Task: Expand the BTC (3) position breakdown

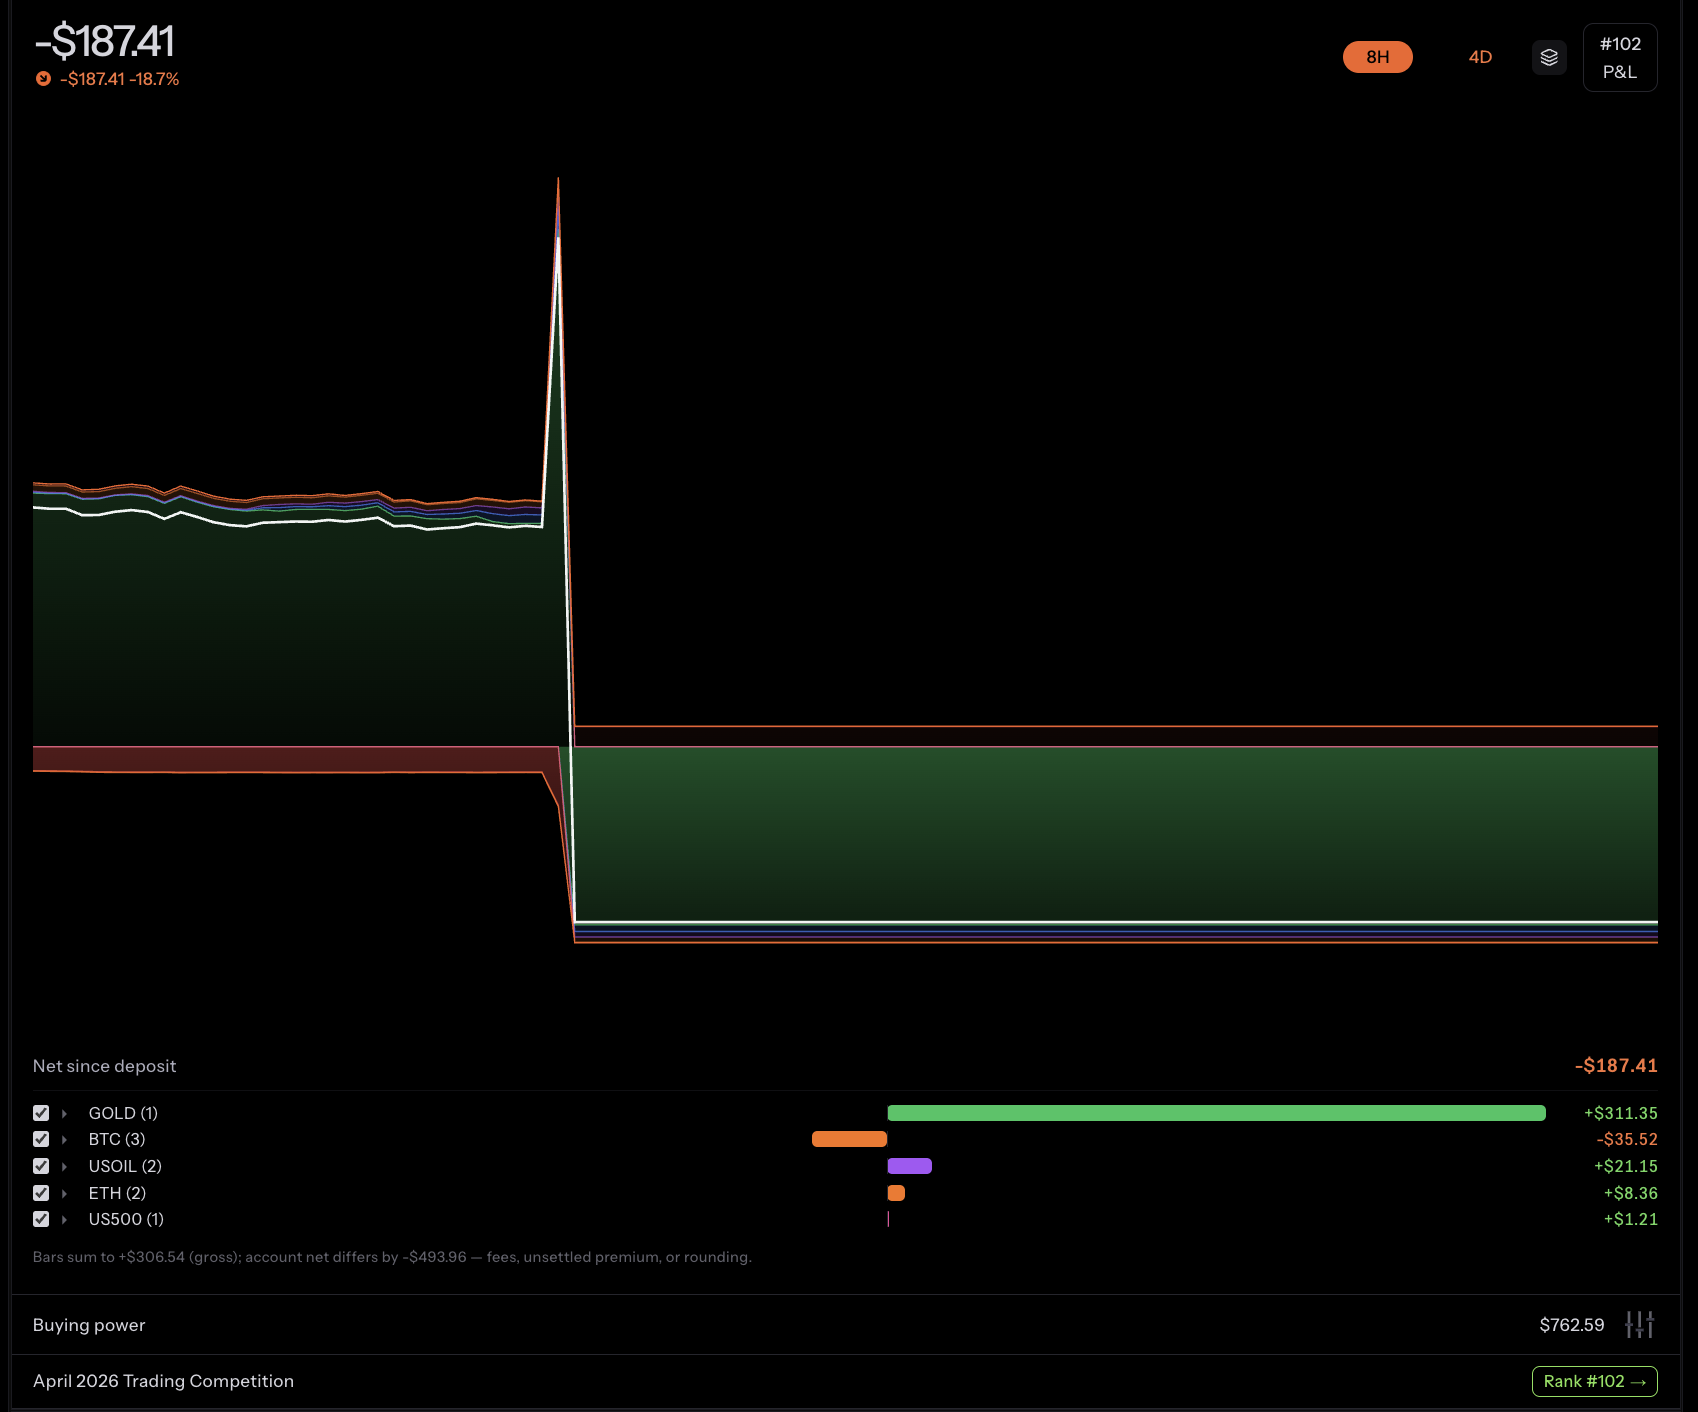Action: click(x=65, y=1139)
